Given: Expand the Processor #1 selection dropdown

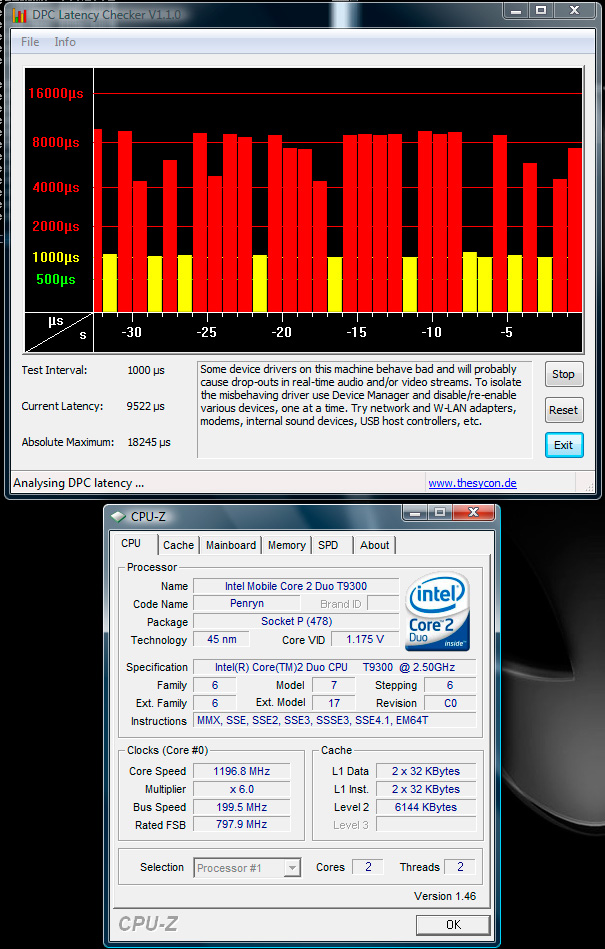Looking at the screenshot, I should tap(292, 868).
